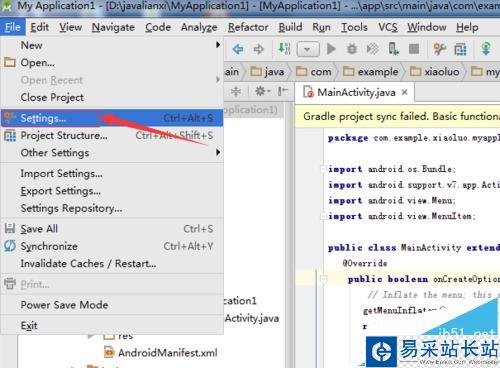
Task: Choose Settings Repository... entry
Action: (x=112, y=208)
